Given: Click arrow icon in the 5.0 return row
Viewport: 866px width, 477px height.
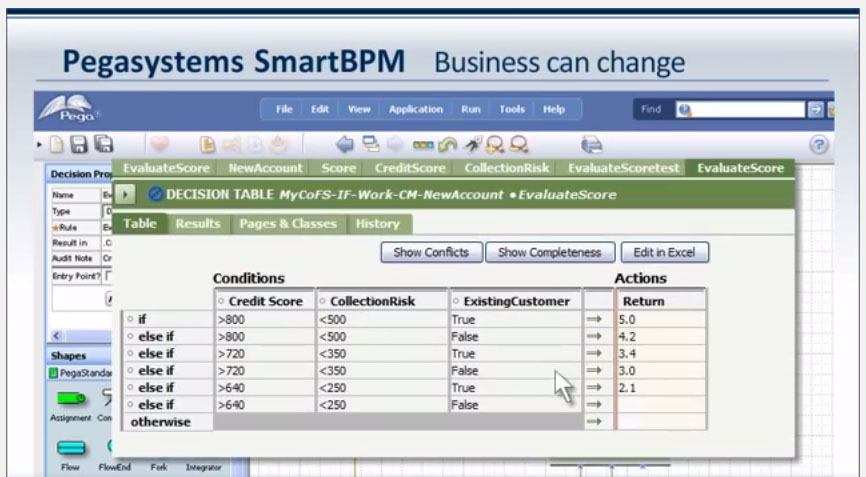Looking at the screenshot, I should coord(594,319).
